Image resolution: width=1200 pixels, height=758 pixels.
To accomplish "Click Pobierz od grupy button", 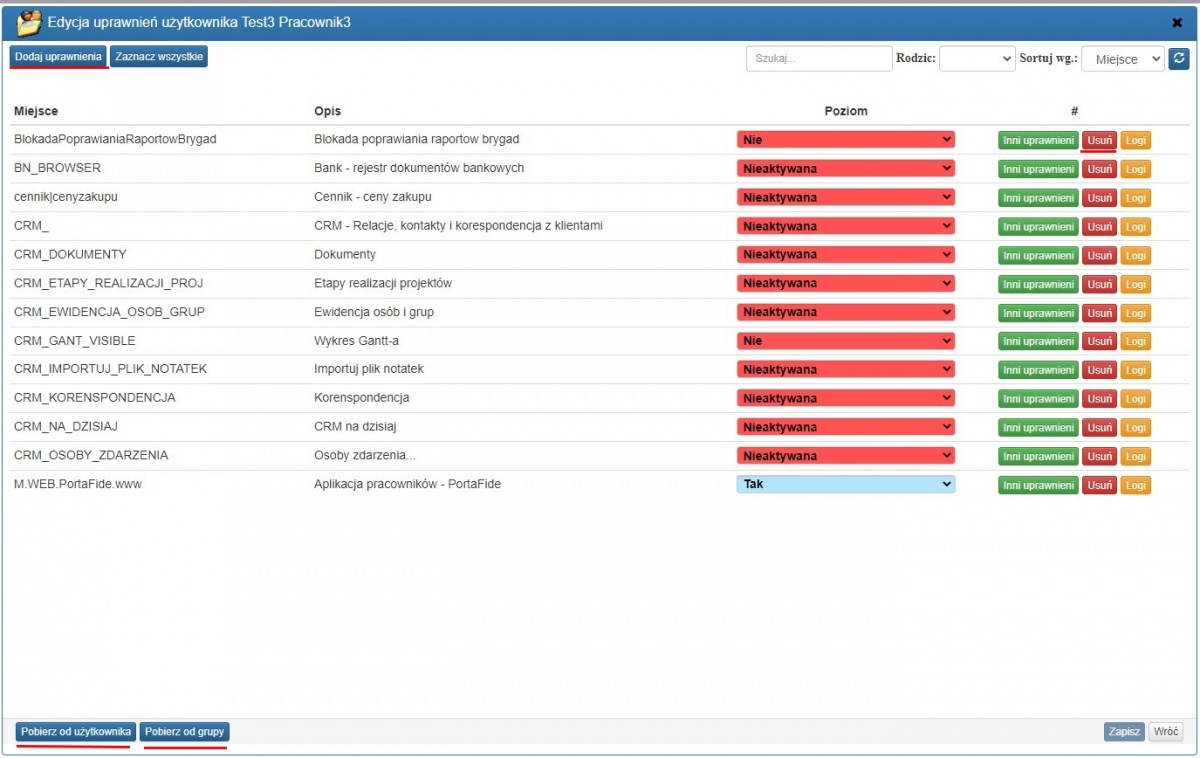I will pyautogui.click(x=185, y=732).
